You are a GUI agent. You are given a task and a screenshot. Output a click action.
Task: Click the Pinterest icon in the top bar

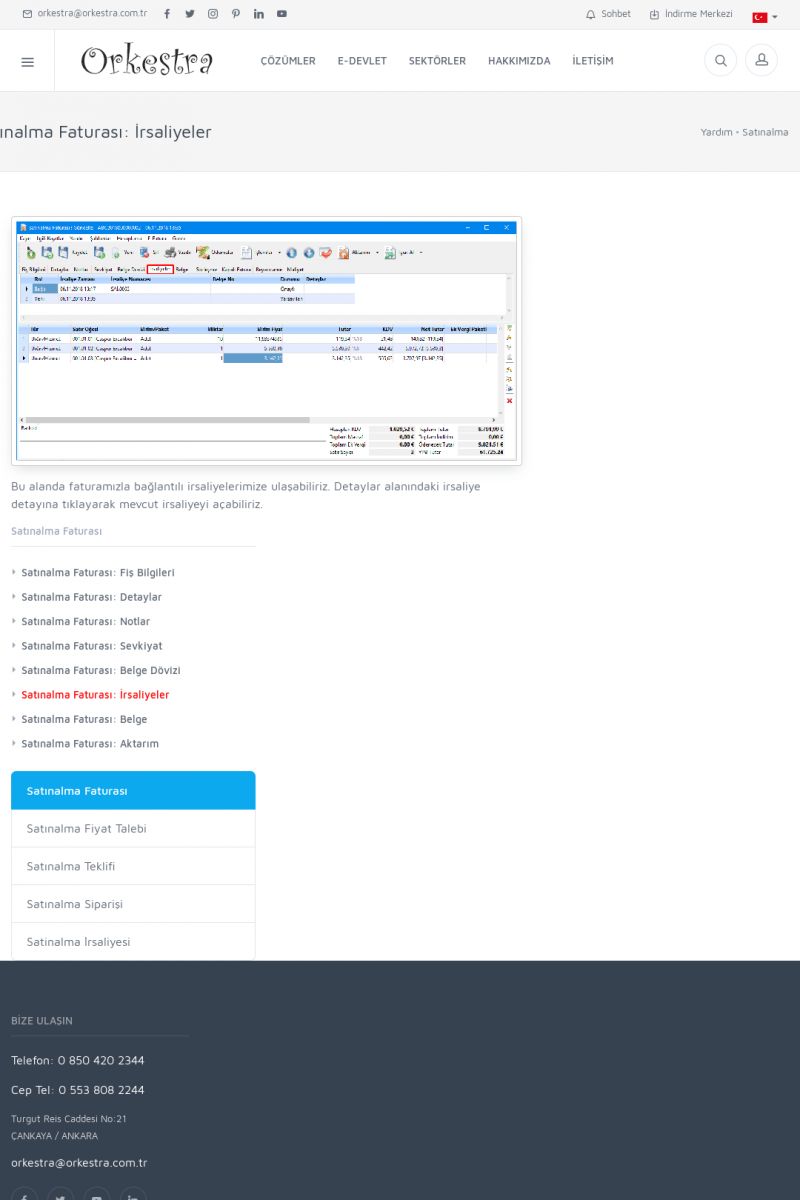click(236, 14)
